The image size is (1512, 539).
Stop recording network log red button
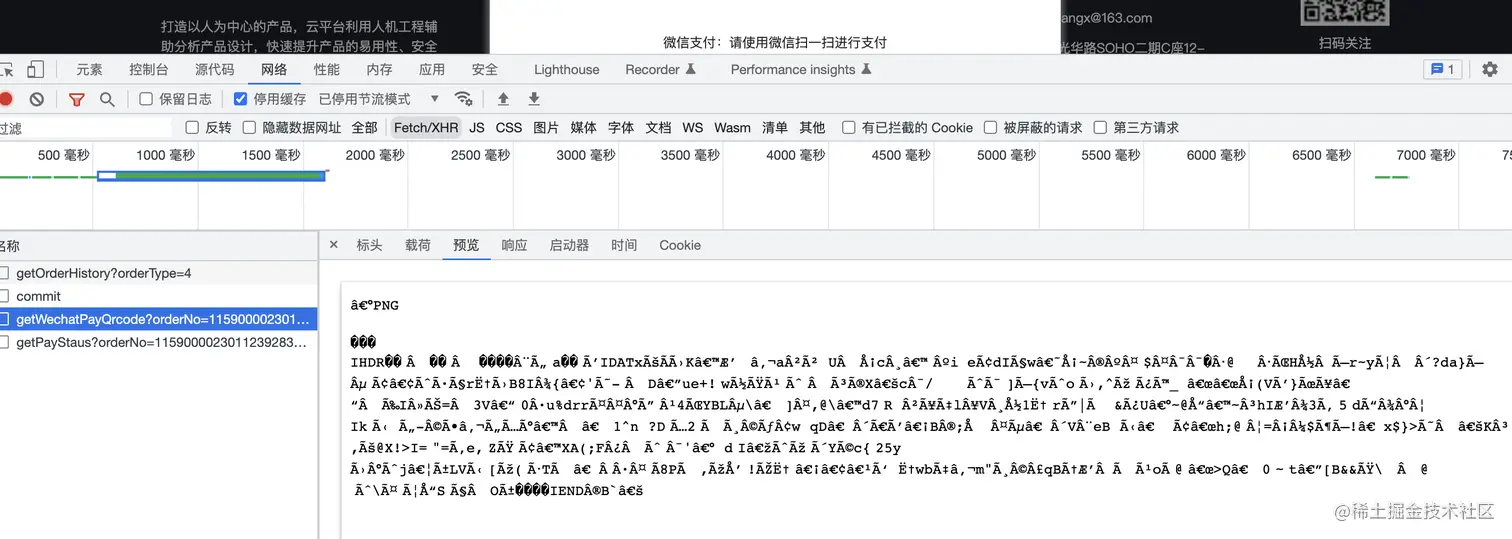pyautogui.click(x=5, y=99)
